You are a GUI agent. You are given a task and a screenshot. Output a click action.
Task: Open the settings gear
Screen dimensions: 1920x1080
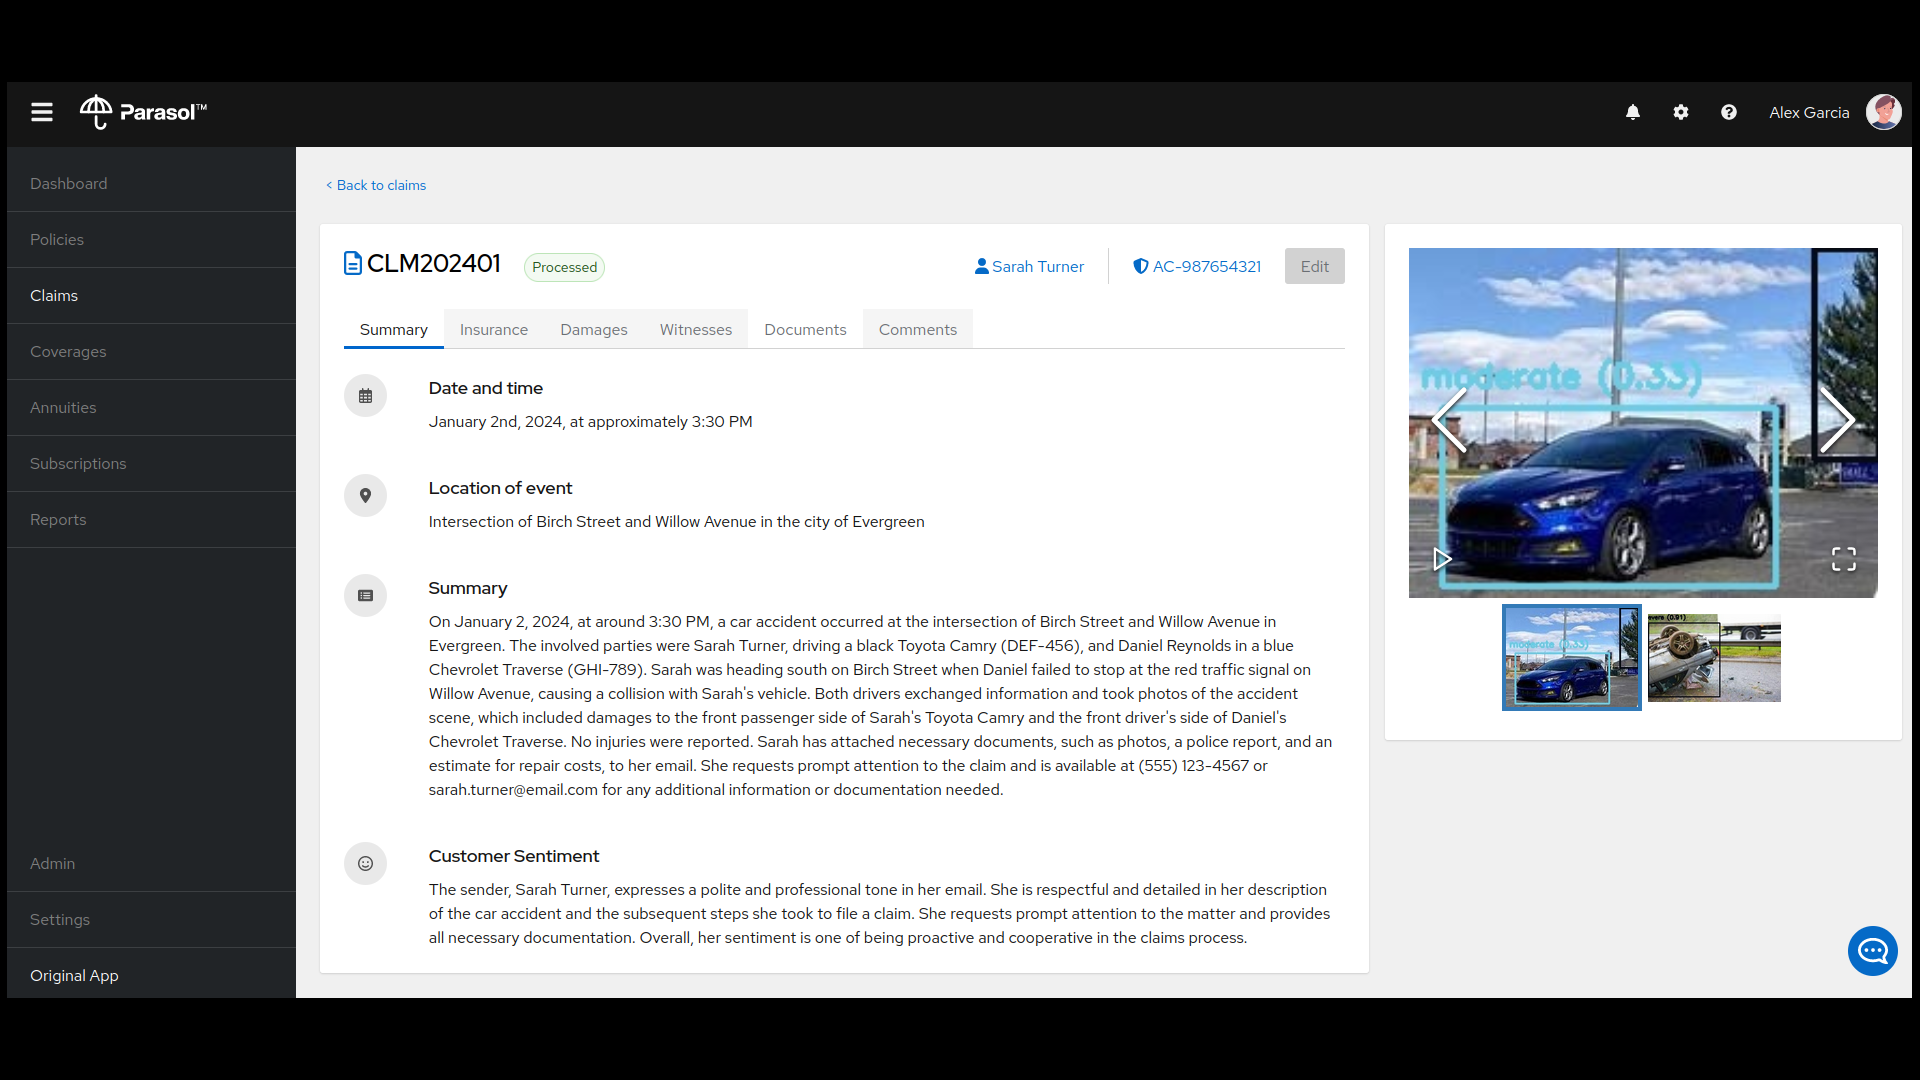point(1680,112)
